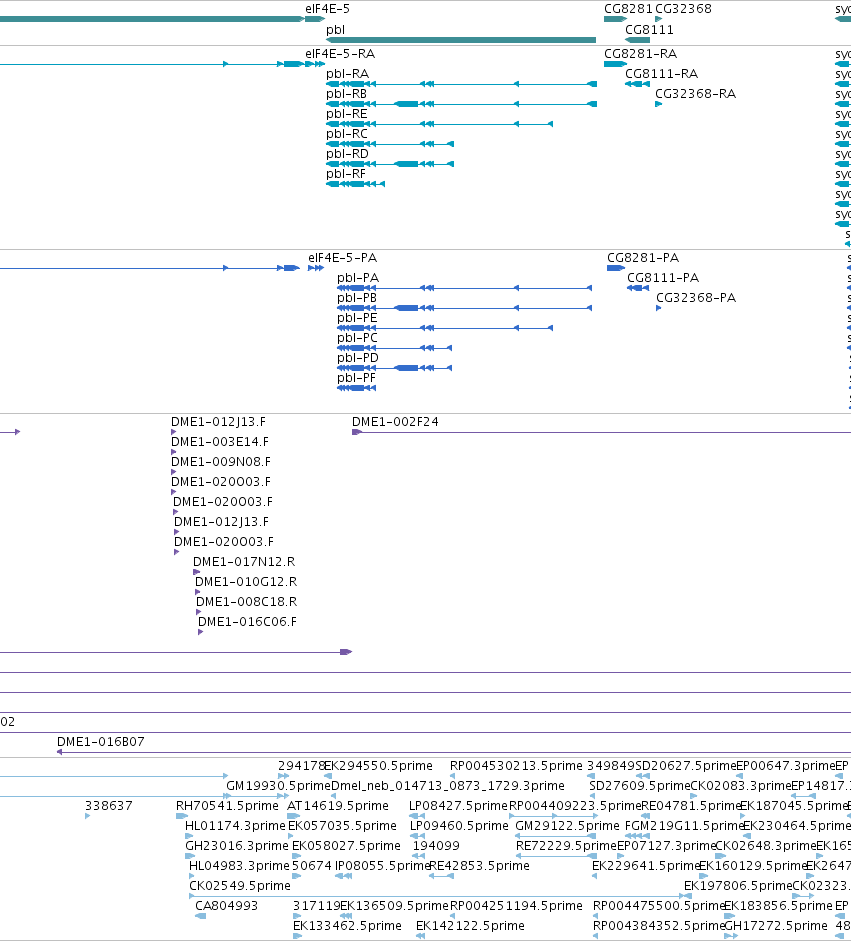Select BAC end DME1-016C06.F
The image size is (851, 941).
pos(247,622)
